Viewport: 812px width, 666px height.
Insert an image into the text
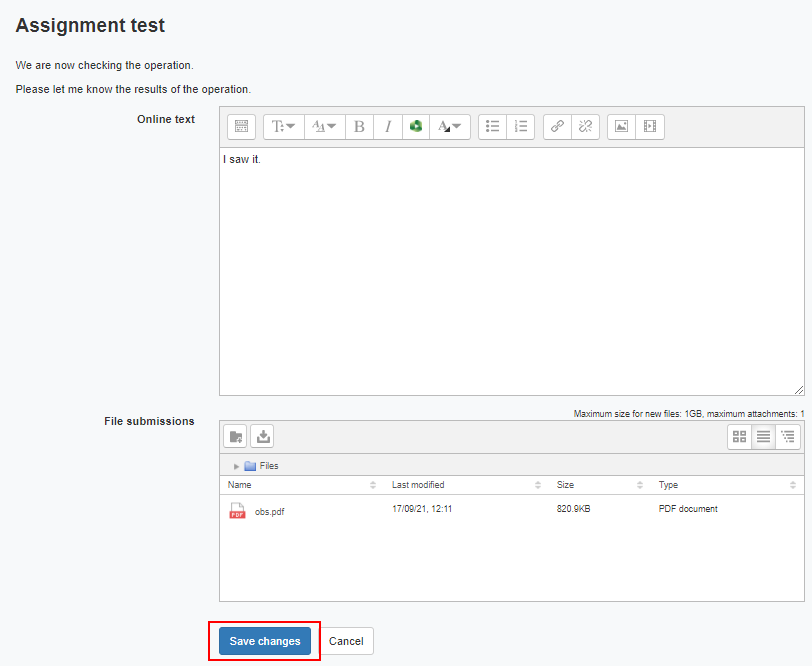tap(621, 127)
